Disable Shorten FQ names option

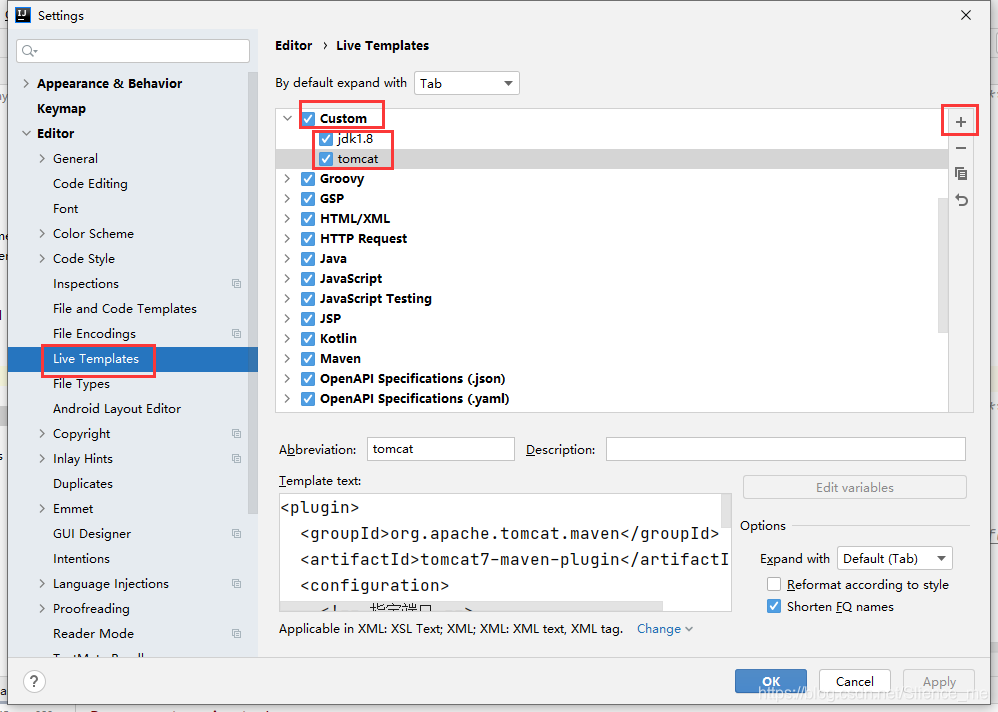coord(774,606)
